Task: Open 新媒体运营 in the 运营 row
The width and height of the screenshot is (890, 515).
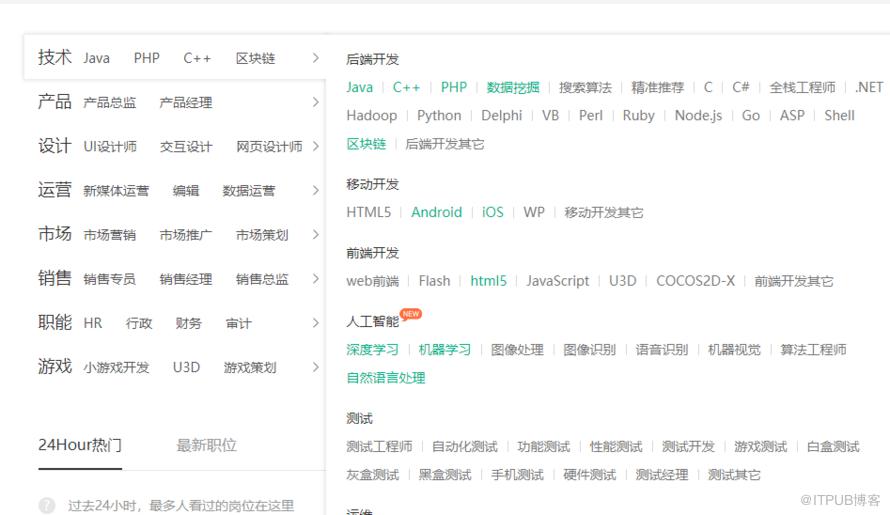Action: click(116, 191)
